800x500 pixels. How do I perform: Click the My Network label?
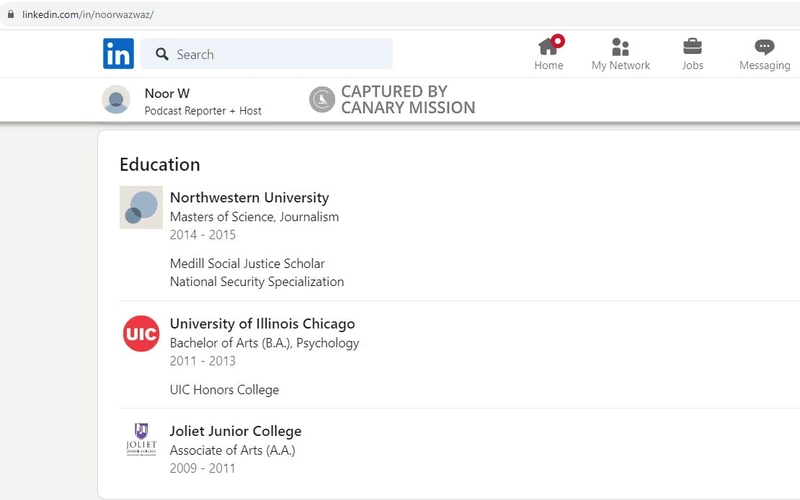point(620,65)
